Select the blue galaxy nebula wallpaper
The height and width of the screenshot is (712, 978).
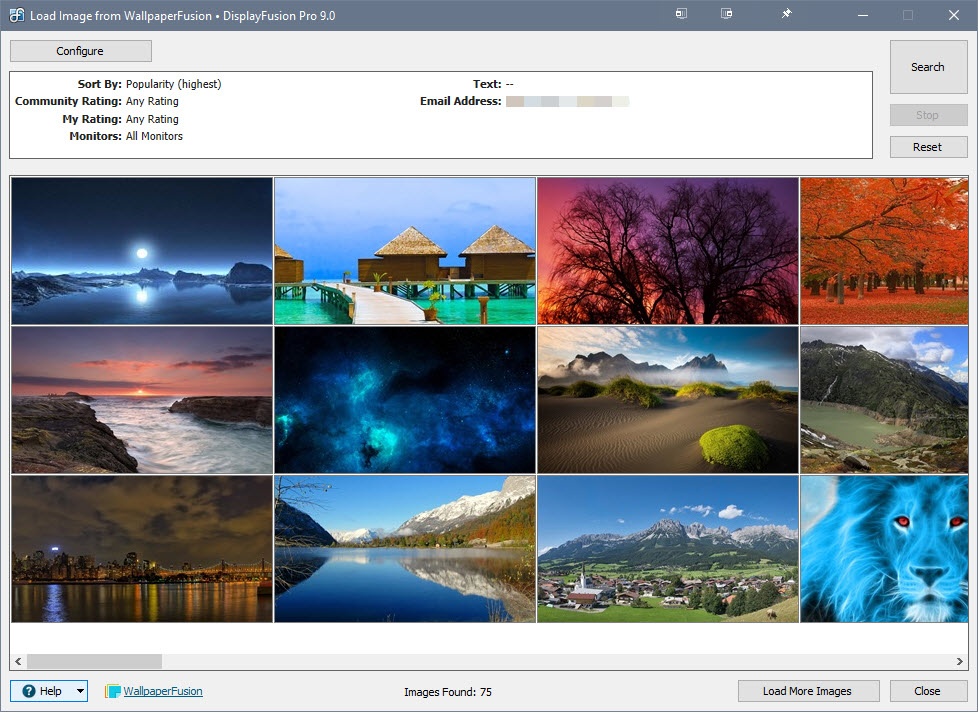pyautogui.click(x=404, y=399)
